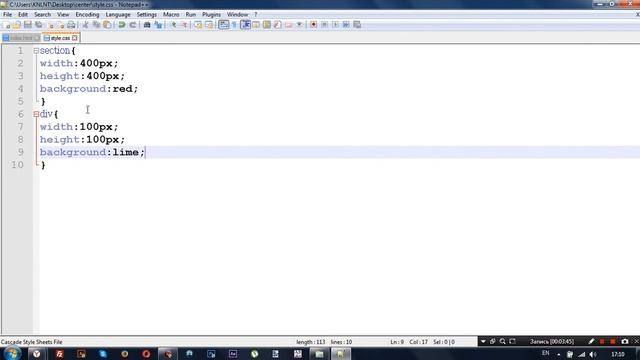Open Yandex browser from the taskbar
The height and width of the screenshot is (360, 640).
pyautogui.click(x=37, y=354)
